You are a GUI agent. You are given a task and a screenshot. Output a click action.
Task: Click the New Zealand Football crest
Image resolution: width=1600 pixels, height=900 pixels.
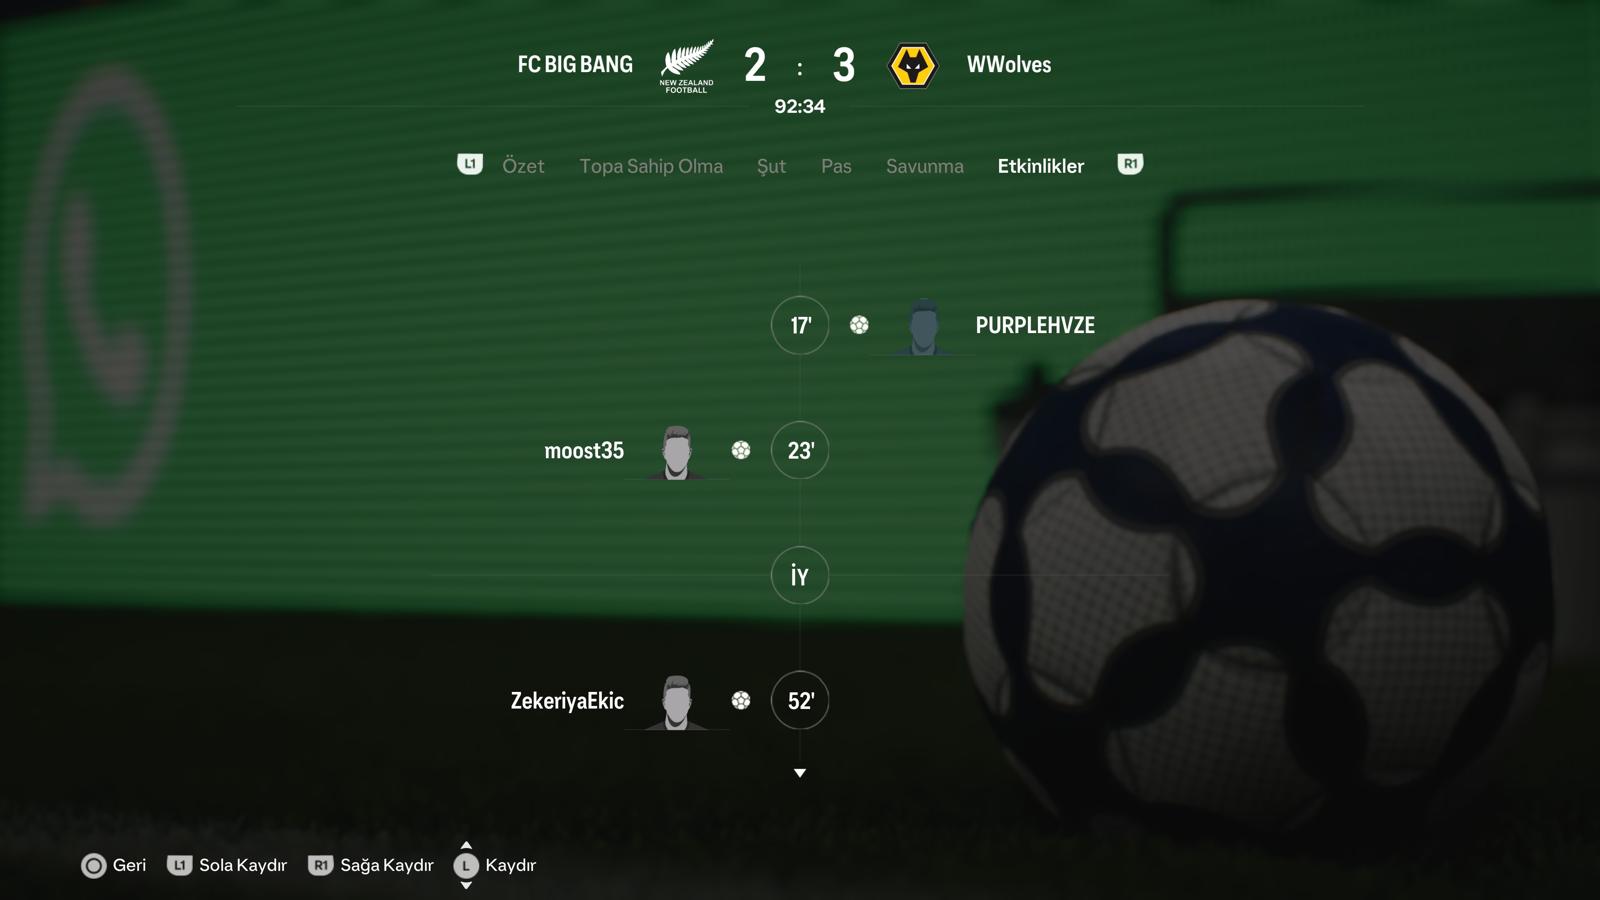[x=687, y=66]
